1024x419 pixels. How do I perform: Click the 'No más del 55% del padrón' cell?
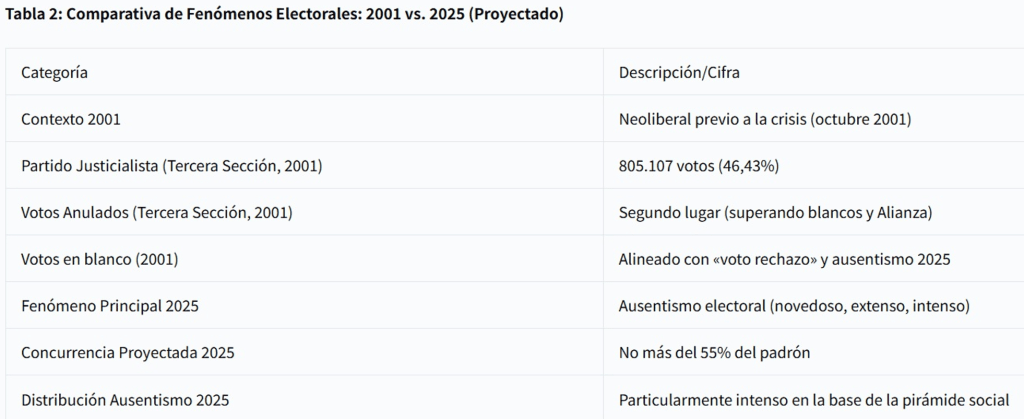pyautogui.click(x=814, y=352)
